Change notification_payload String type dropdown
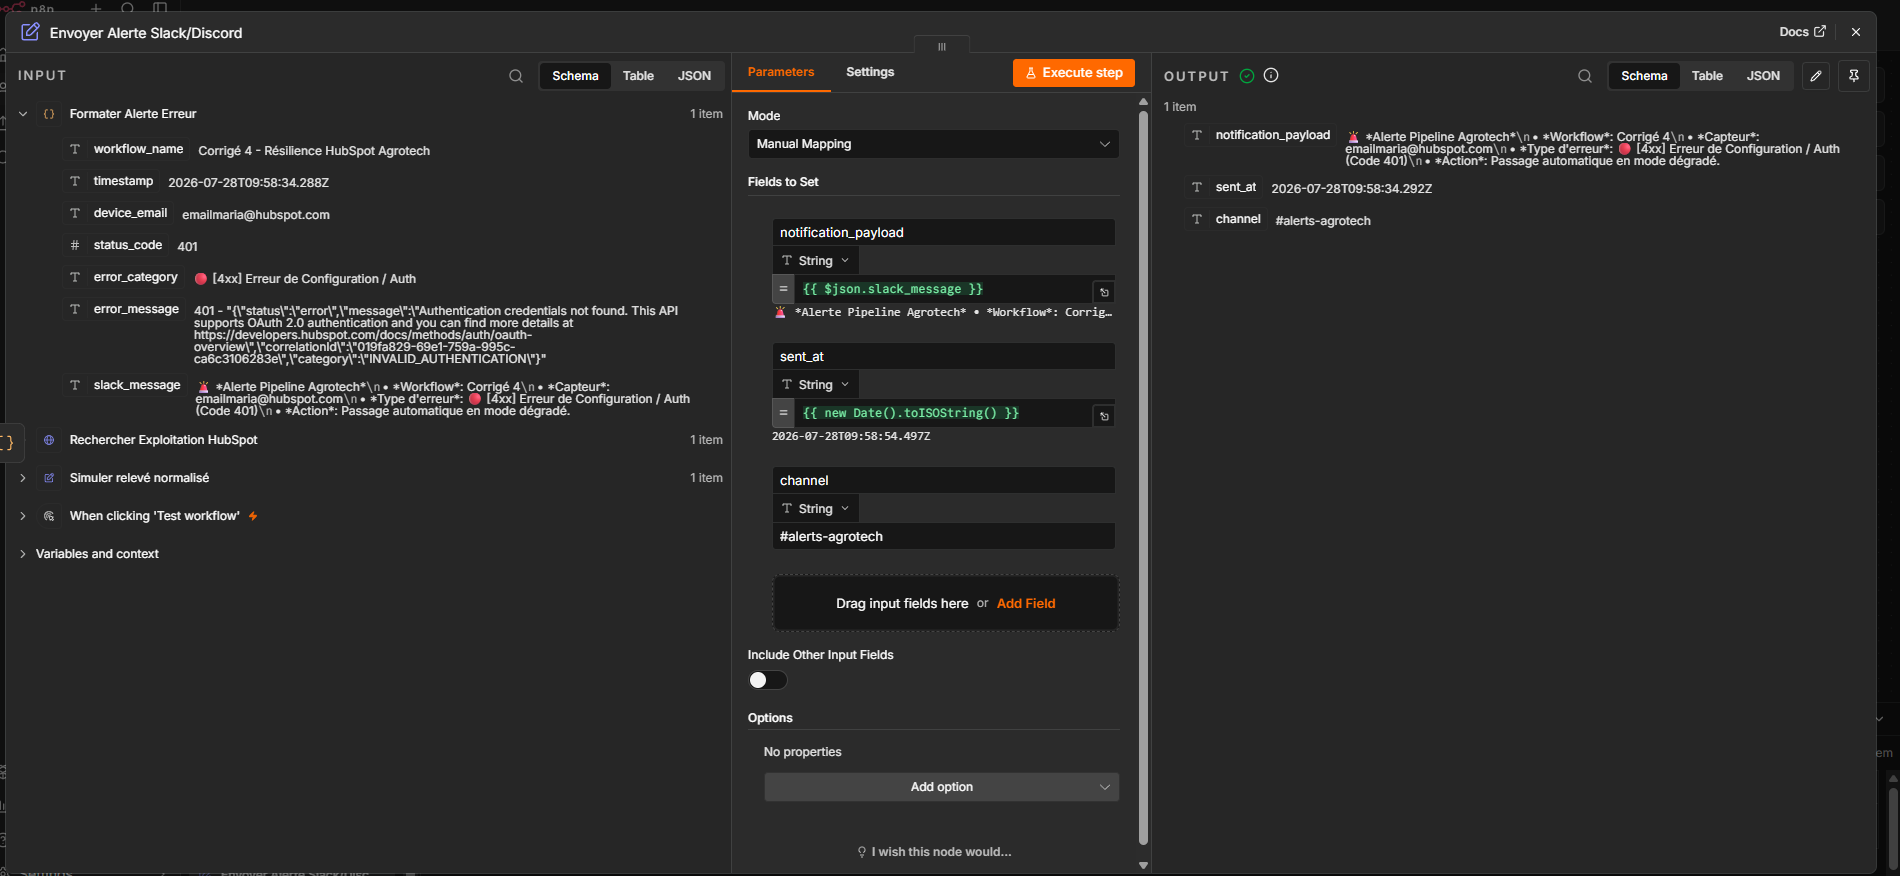Viewport: 1900px width, 876px height. (x=816, y=261)
